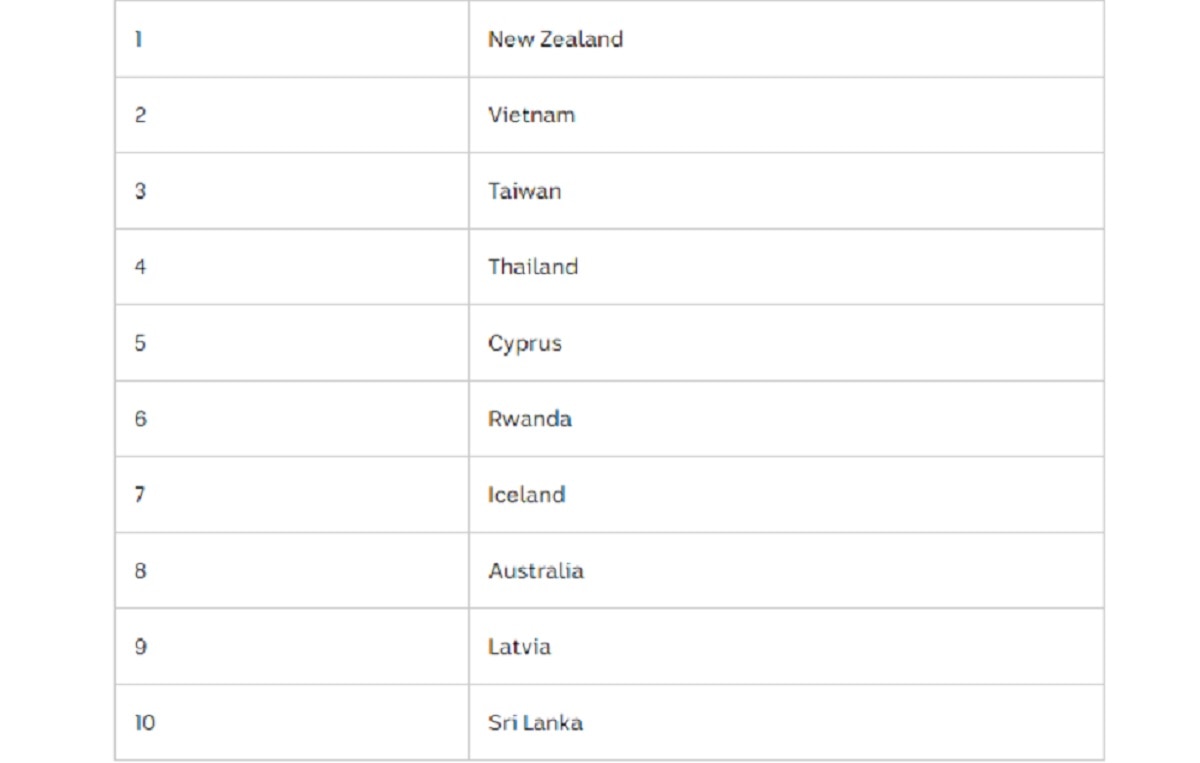Select the Thailand cell

pos(533,267)
